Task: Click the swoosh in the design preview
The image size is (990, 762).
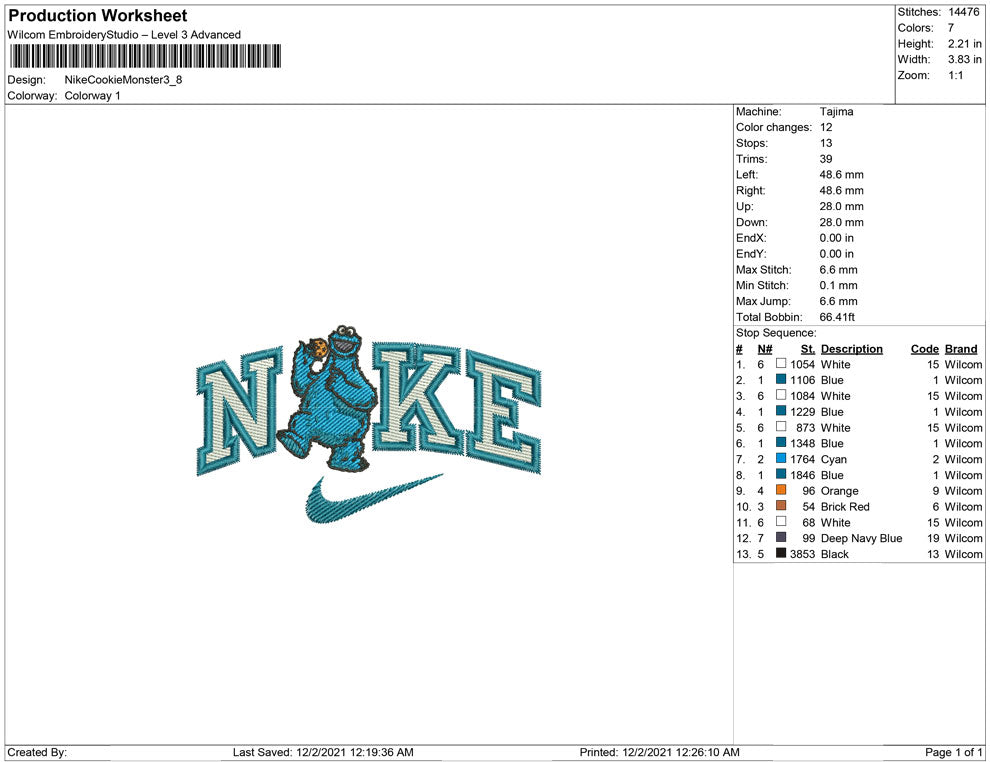Action: pos(374,498)
